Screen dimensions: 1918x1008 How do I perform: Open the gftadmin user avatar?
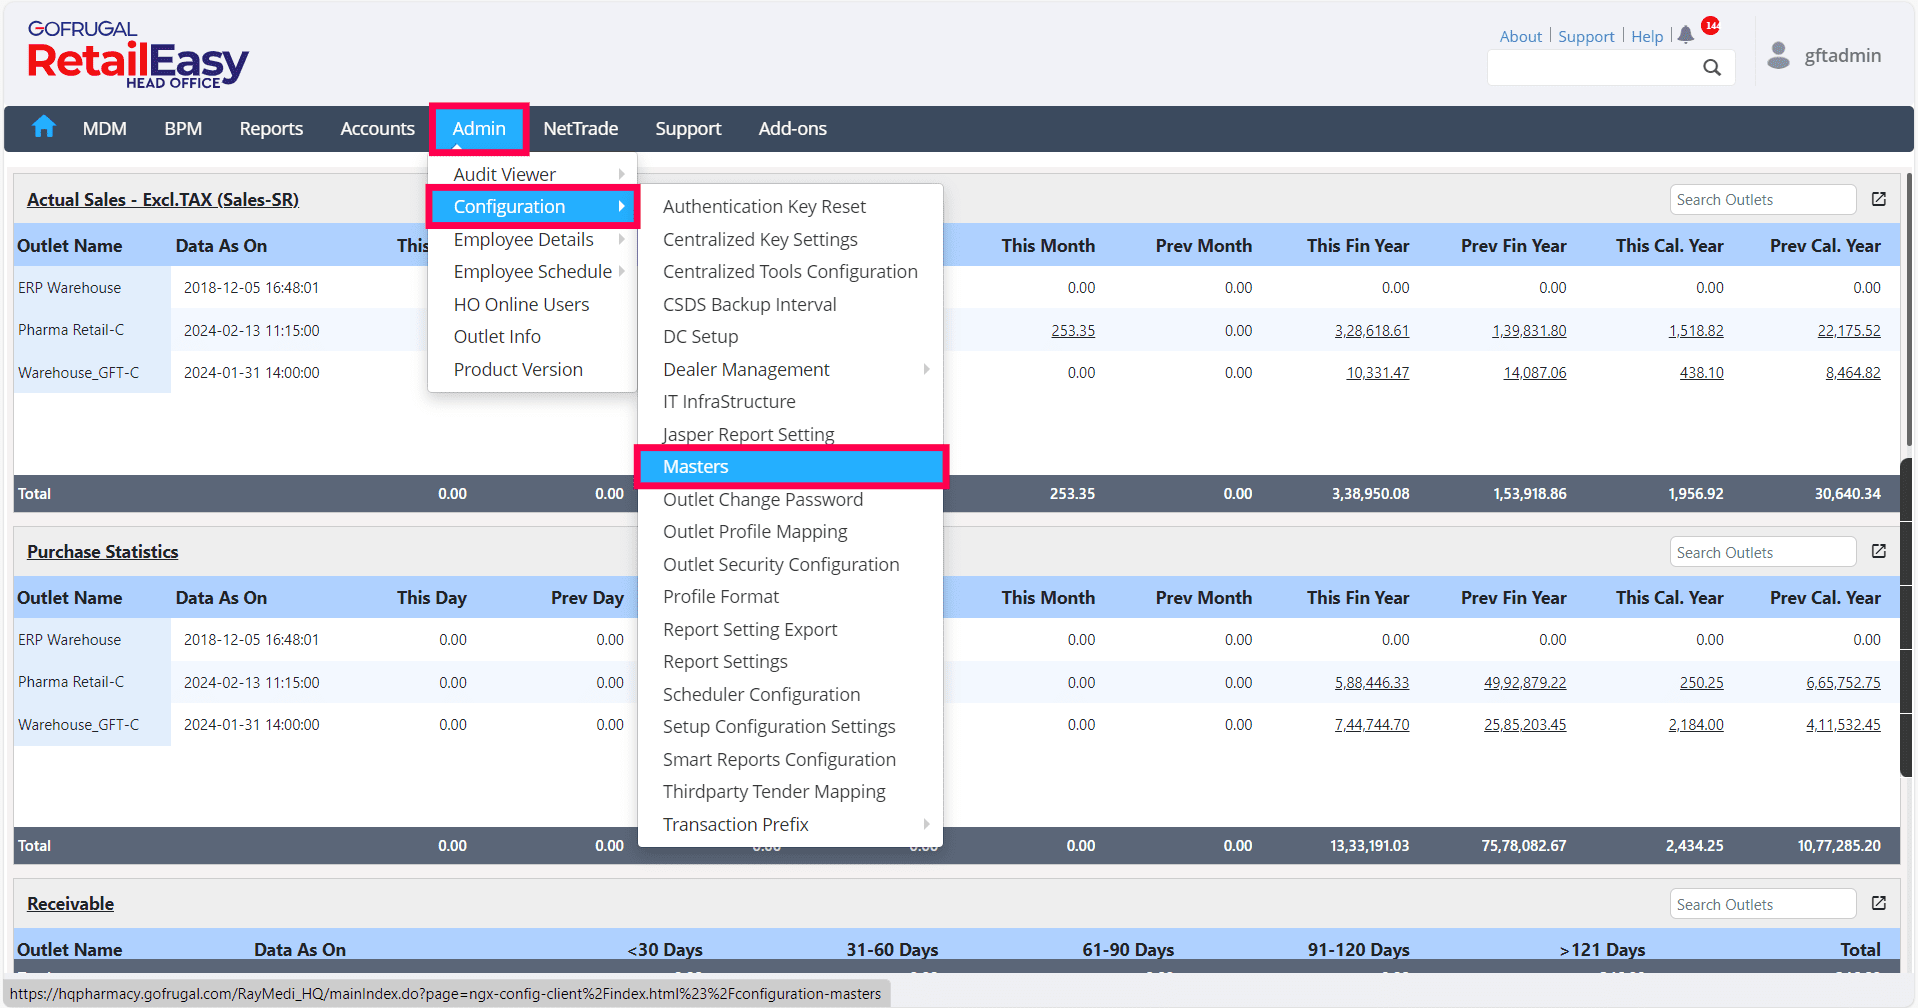[1778, 55]
